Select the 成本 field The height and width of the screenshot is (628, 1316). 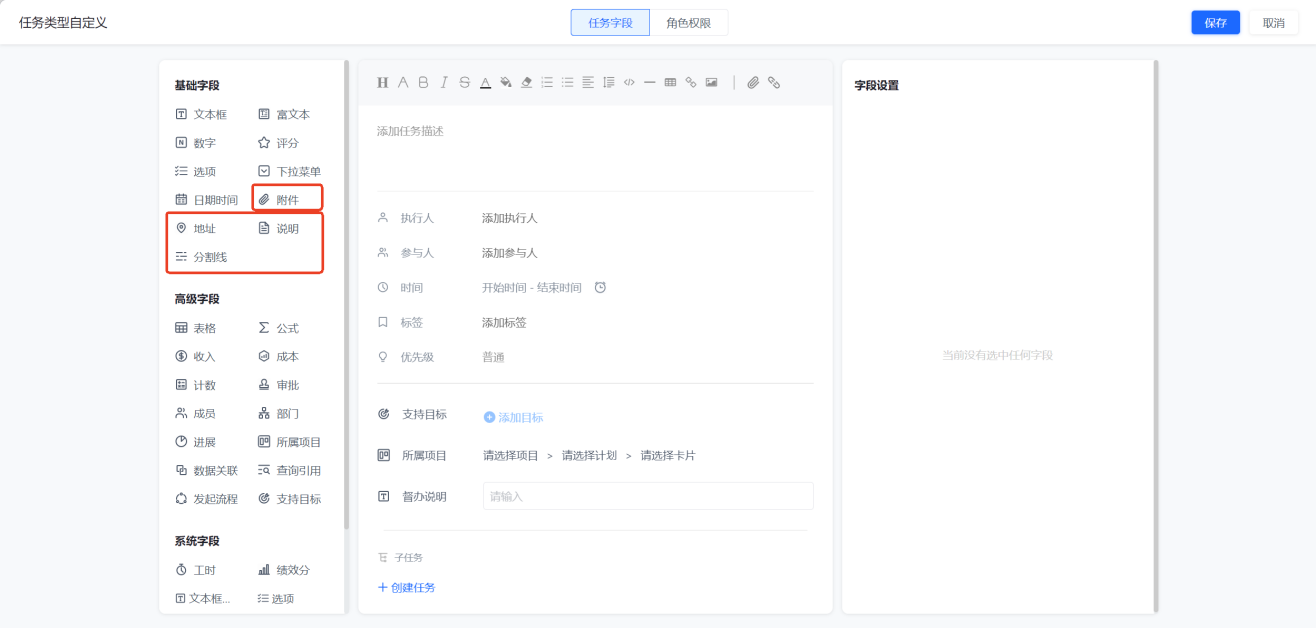(x=279, y=357)
